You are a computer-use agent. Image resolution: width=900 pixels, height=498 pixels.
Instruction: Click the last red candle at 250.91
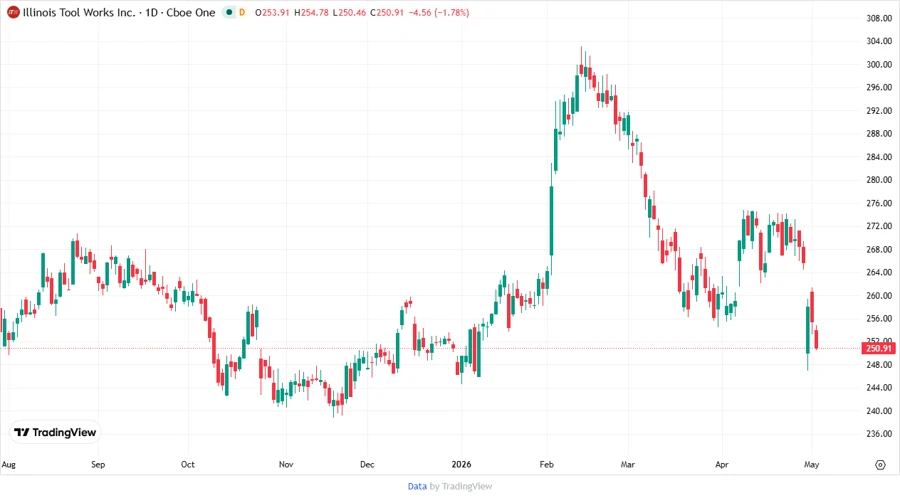pos(816,338)
